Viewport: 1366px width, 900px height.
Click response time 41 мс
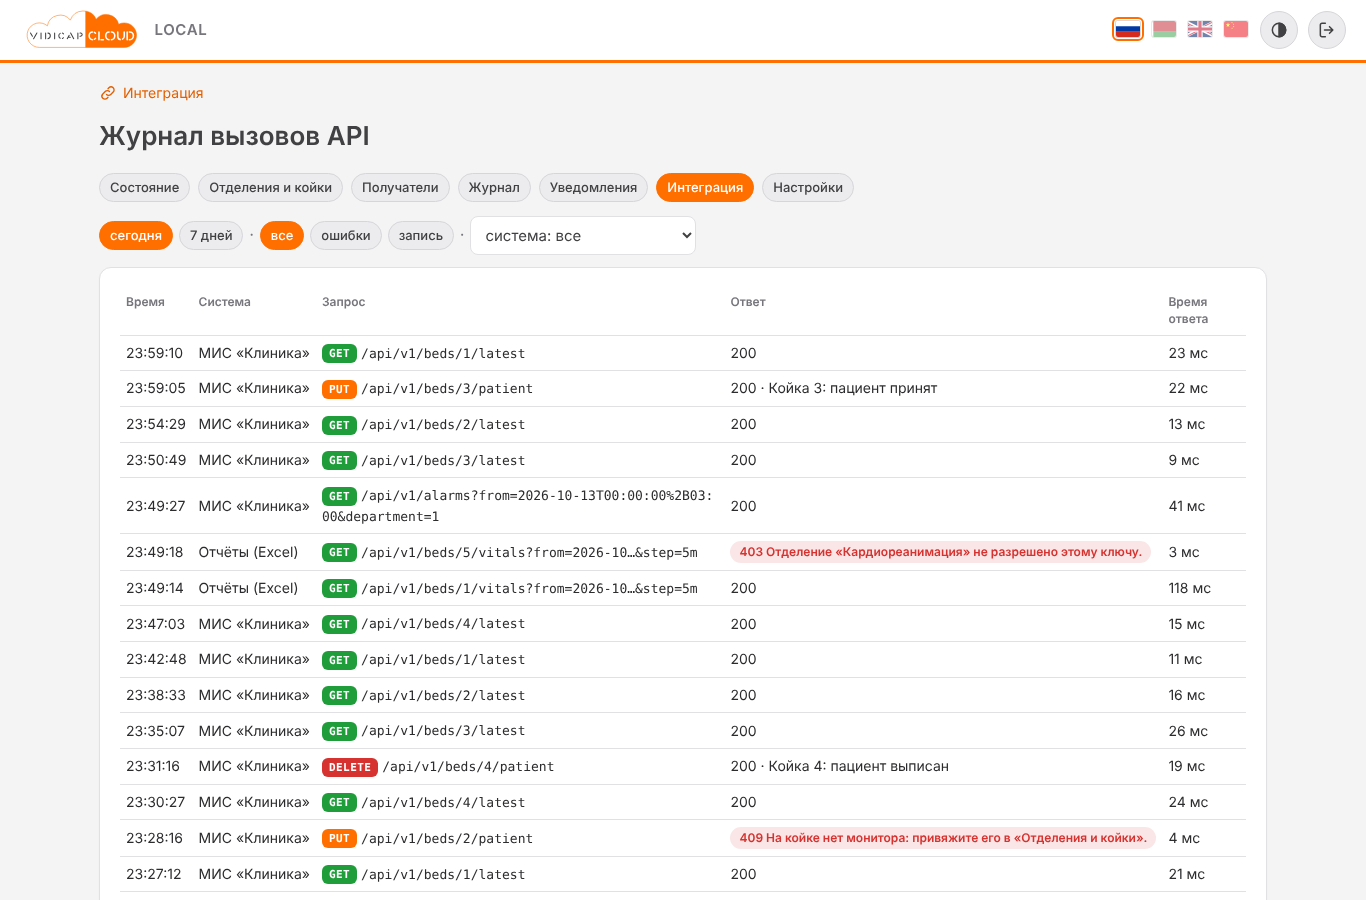coord(1187,506)
